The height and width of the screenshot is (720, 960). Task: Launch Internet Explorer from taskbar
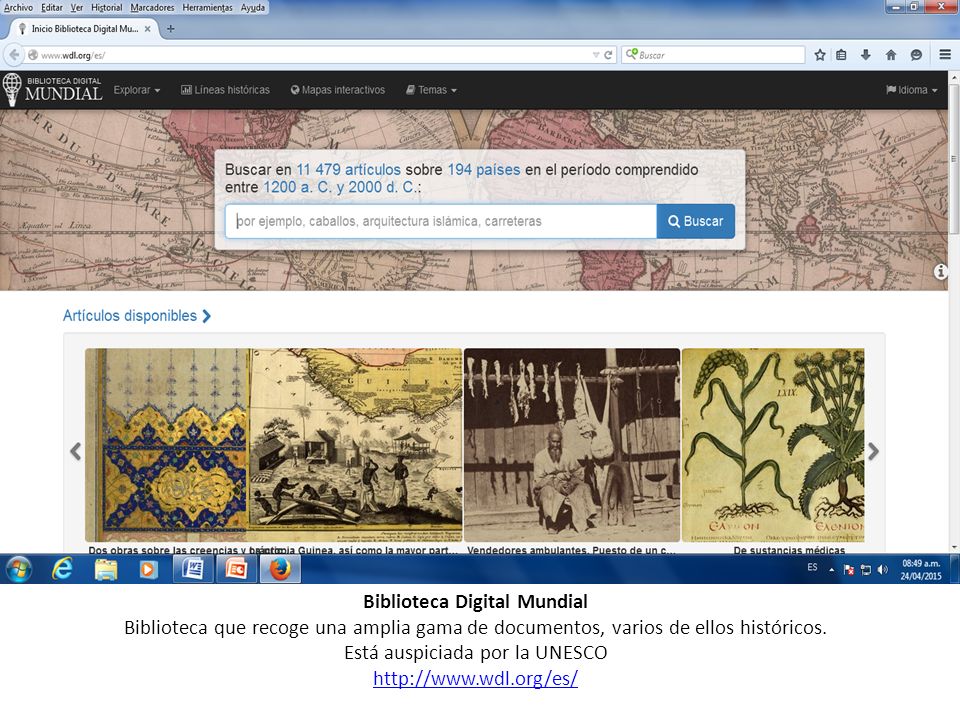click(62, 569)
